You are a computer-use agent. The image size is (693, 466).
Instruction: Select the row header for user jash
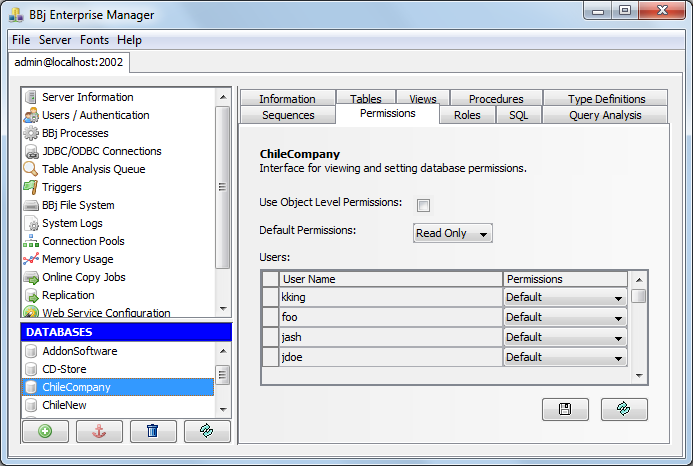[270, 337]
